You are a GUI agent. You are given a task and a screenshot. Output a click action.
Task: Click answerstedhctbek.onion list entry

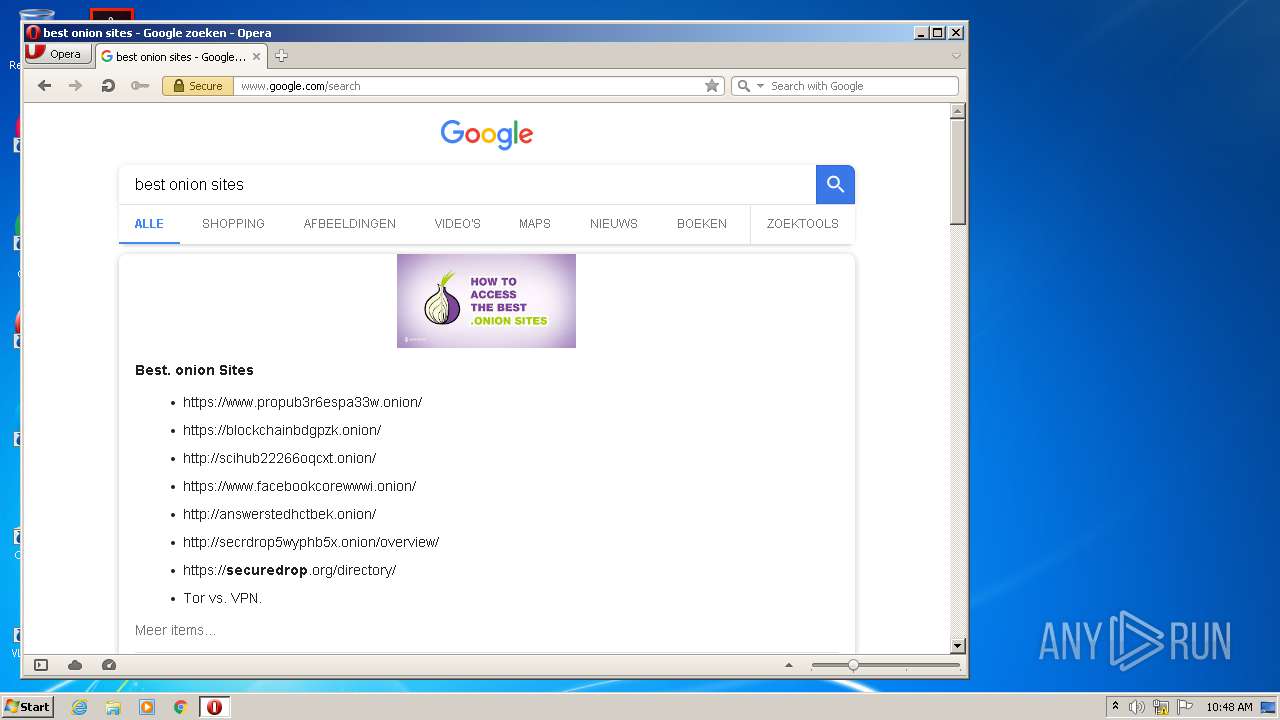(x=279, y=514)
